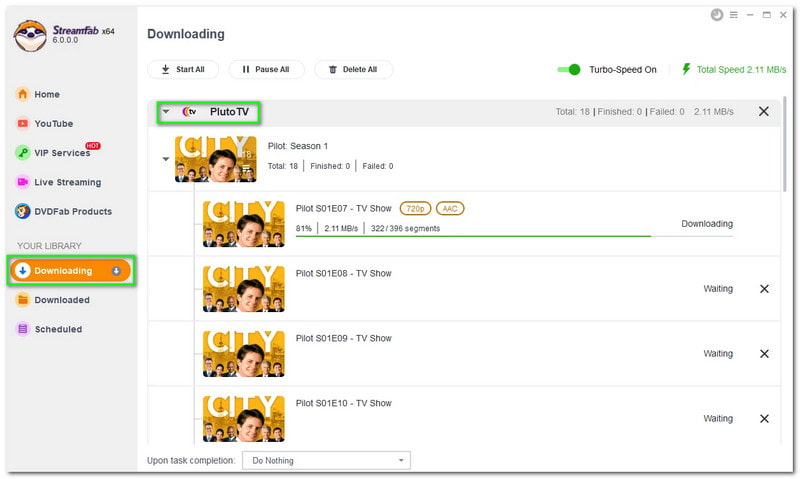The width and height of the screenshot is (800, 479).
Task: Click the PlutoTV service logo icon
Action: coord(189,111)
